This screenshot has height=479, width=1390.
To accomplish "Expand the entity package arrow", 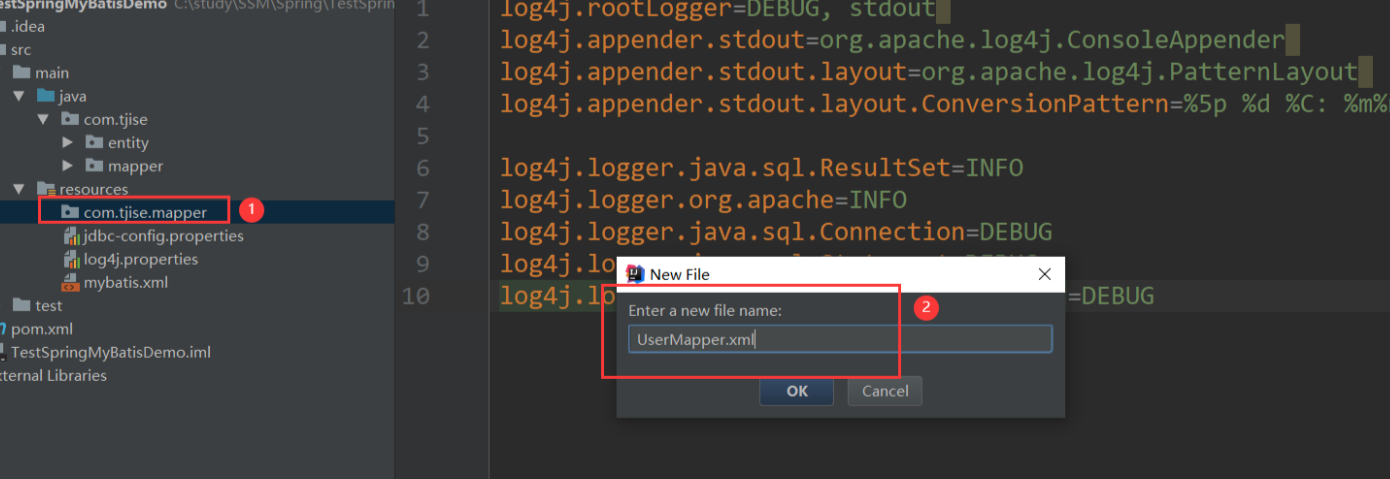I will tap(67, 143).
